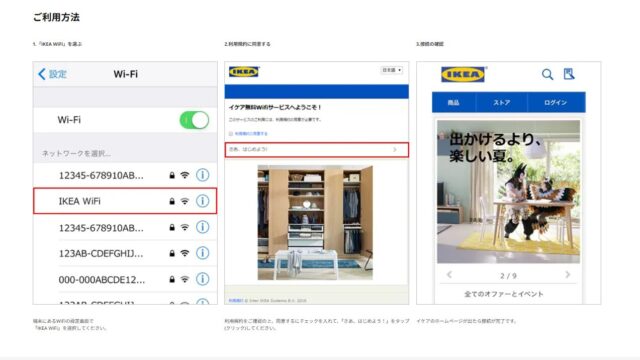Select the IKEA WiFi network
Image resolution: width=640 pixels, height=360 pixels.
pyautogui.click(x=125, y=201)
